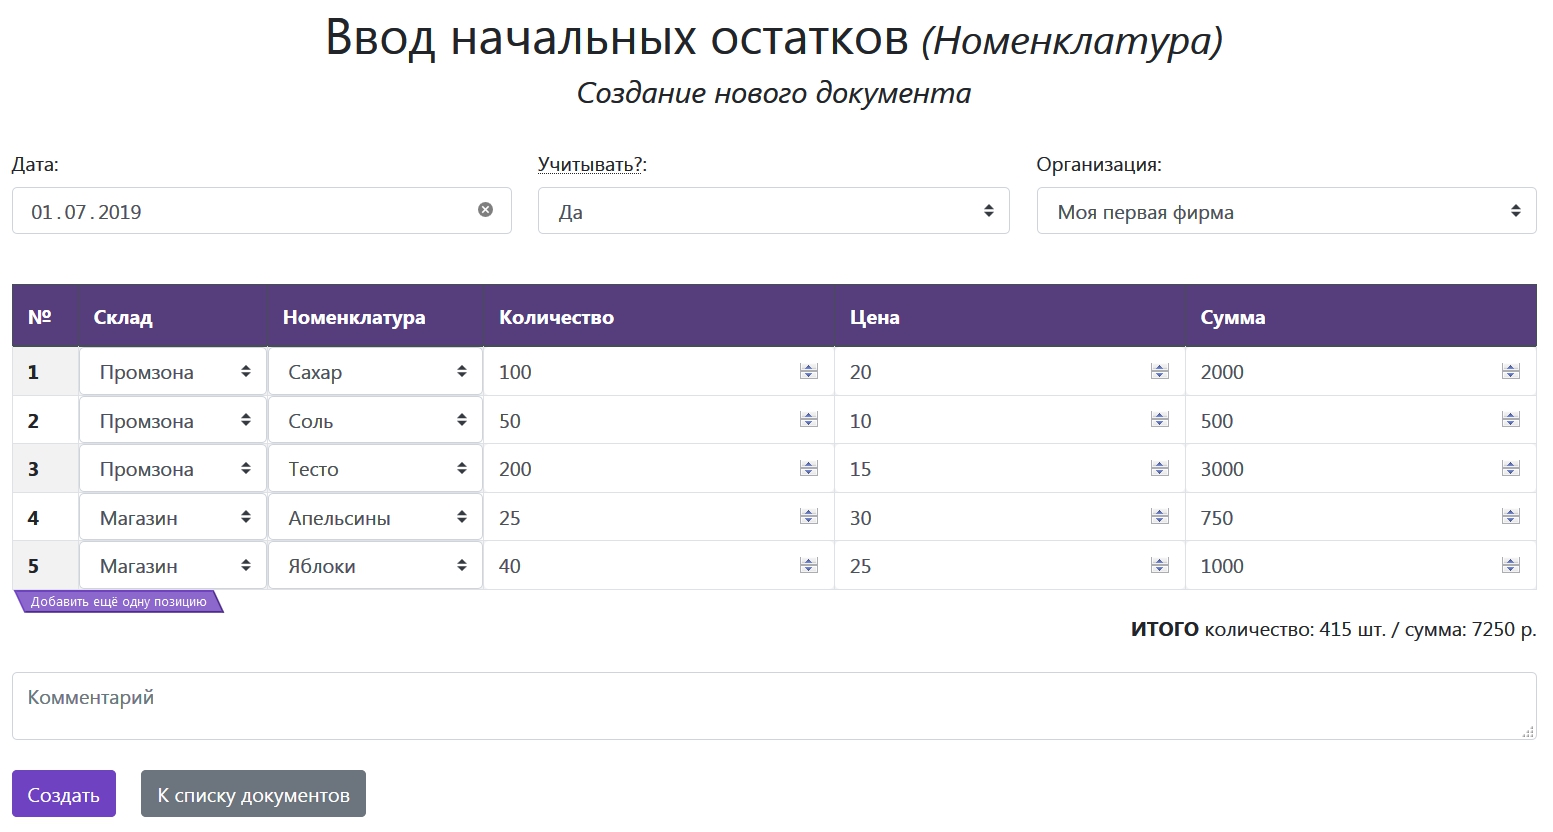This screenshot has height=832, width=1553.
Task: Click the sum spinner in row 3
Action: [x=1510, y=469]
